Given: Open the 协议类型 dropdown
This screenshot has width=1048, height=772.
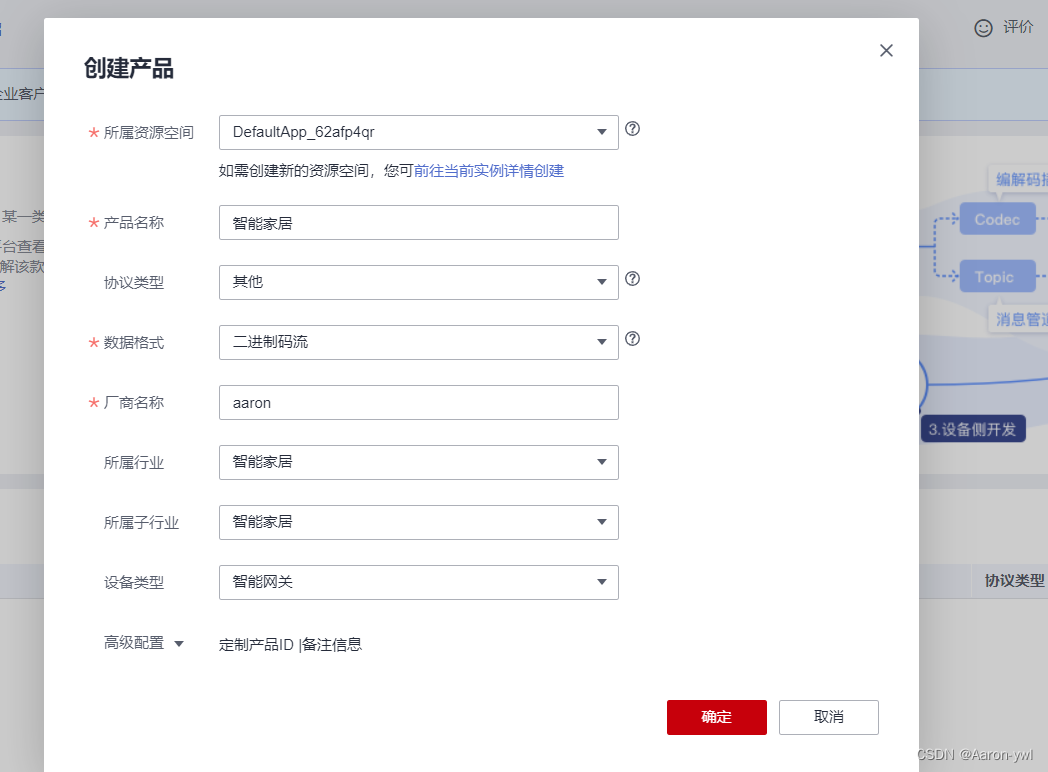Looking at the screenshot, I should (418, 282).
